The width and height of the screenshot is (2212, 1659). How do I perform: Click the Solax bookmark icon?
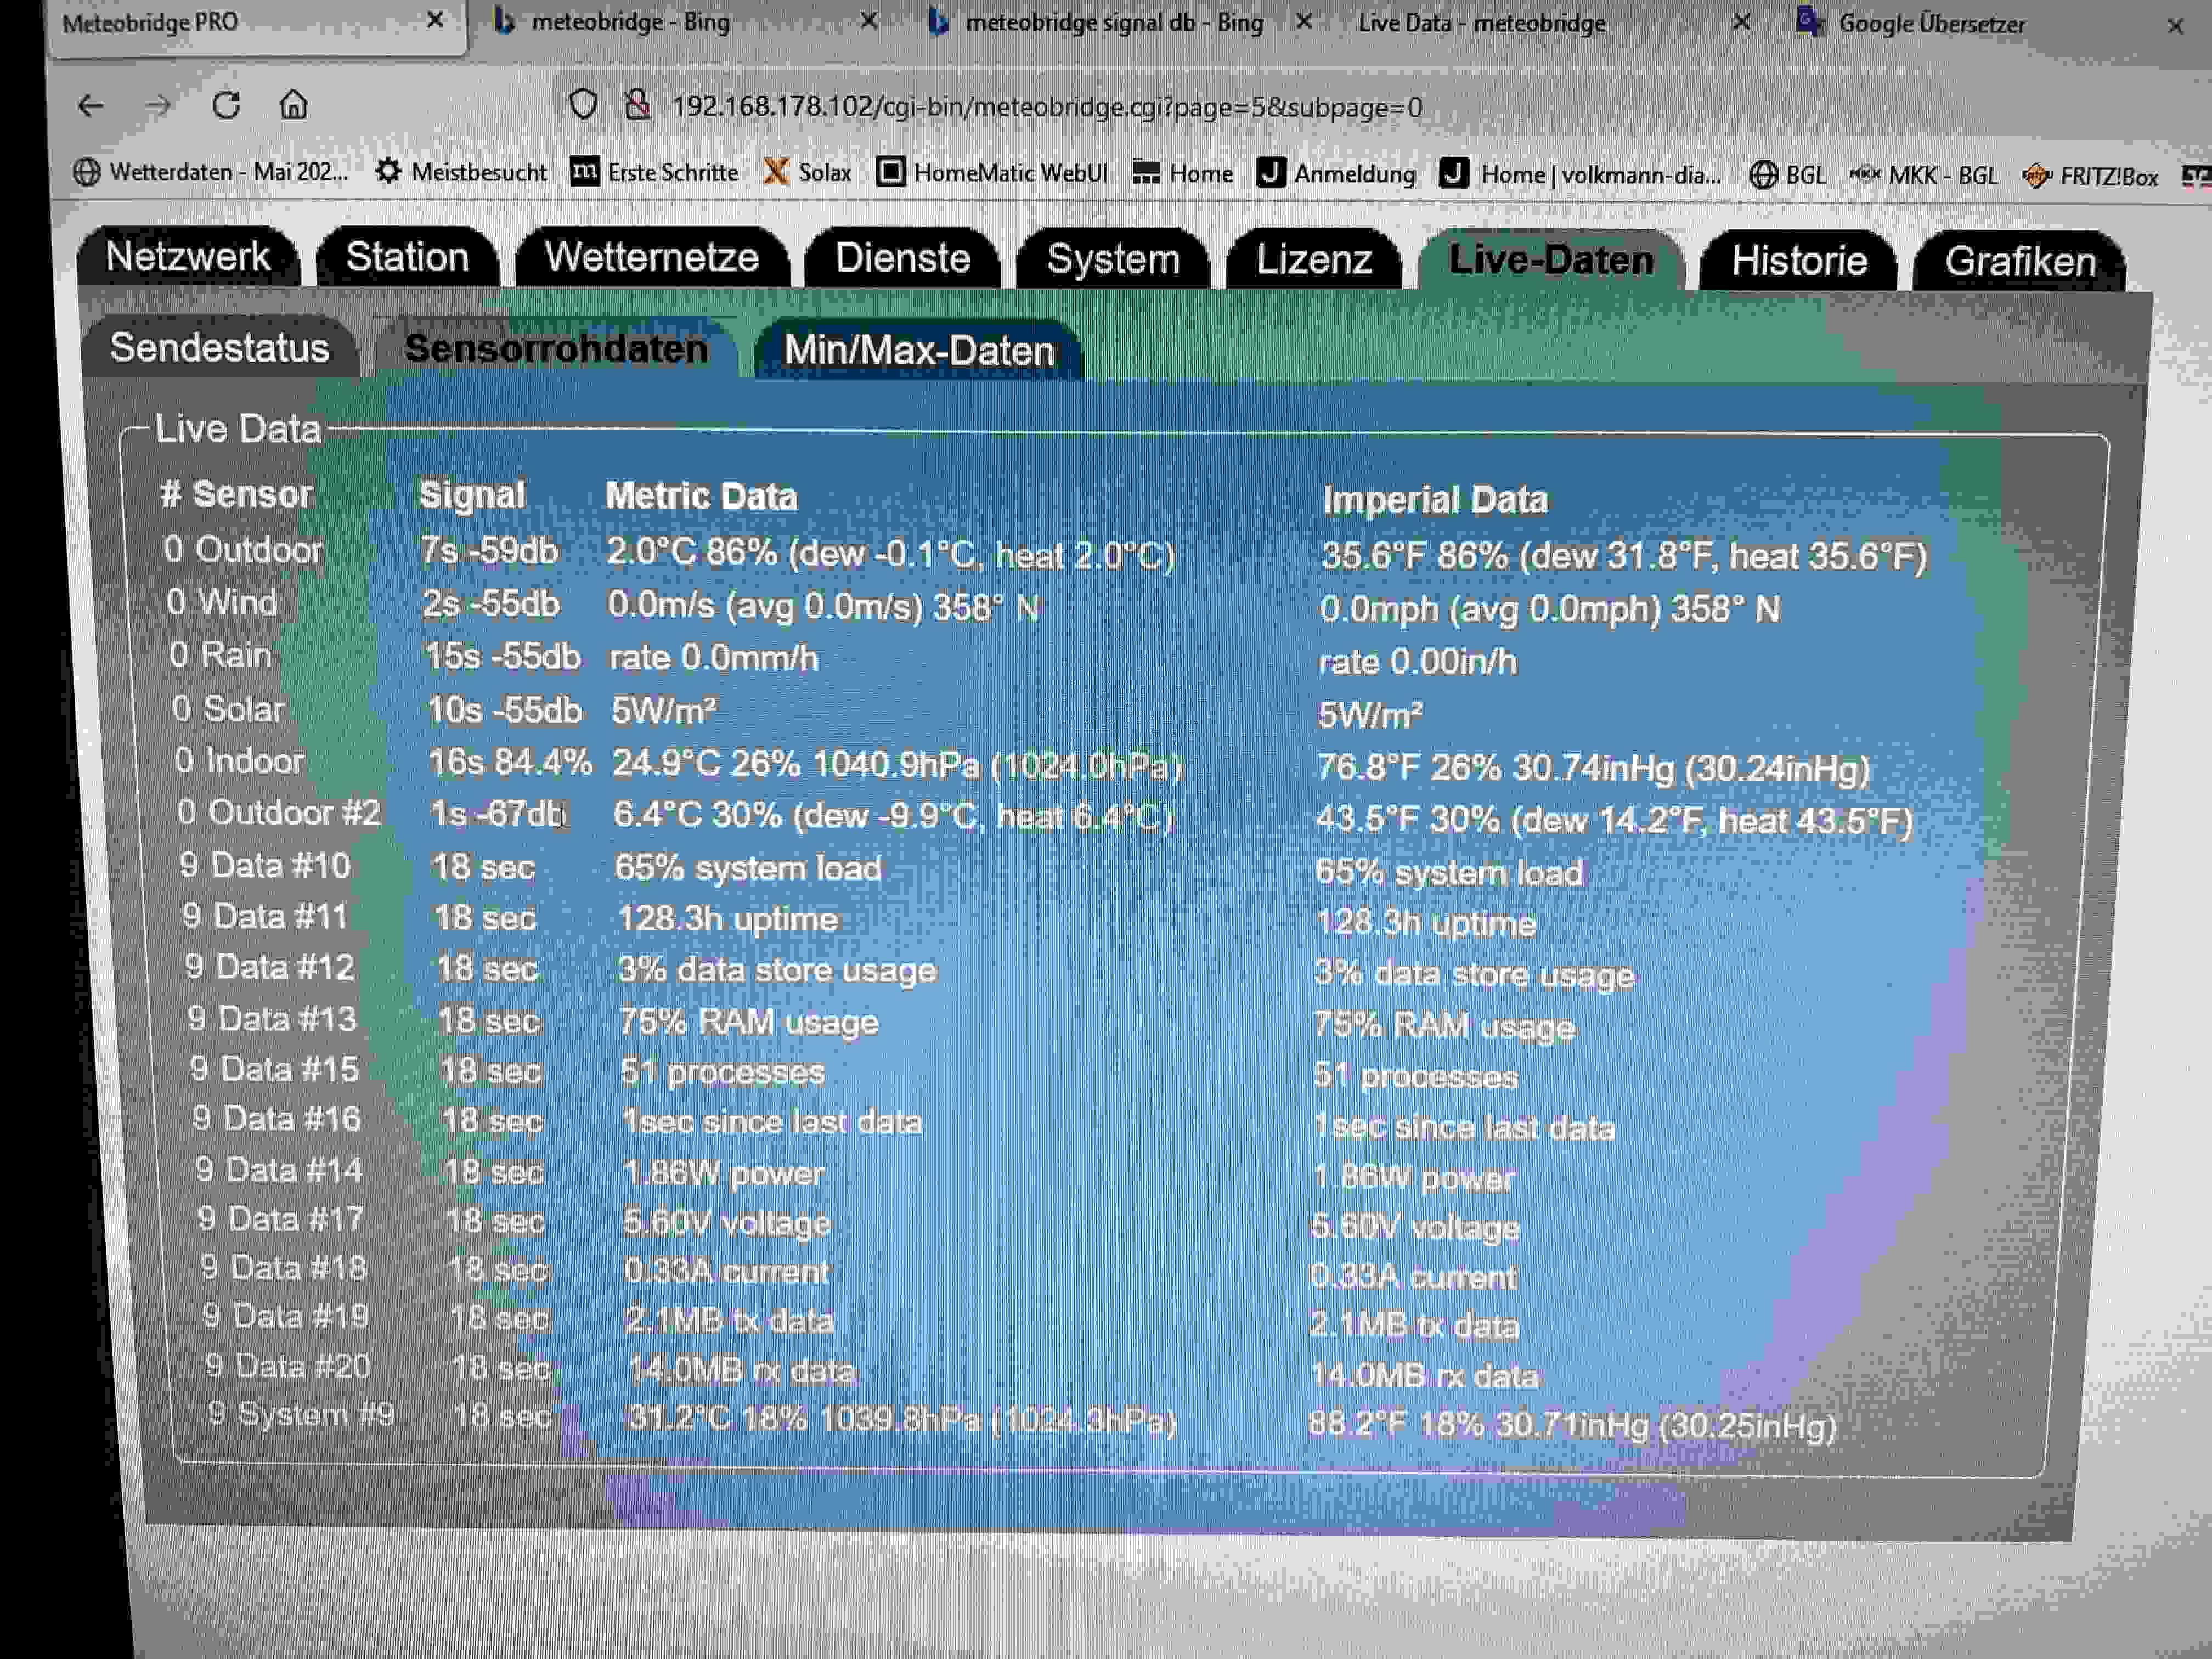(x=775, y=172)
